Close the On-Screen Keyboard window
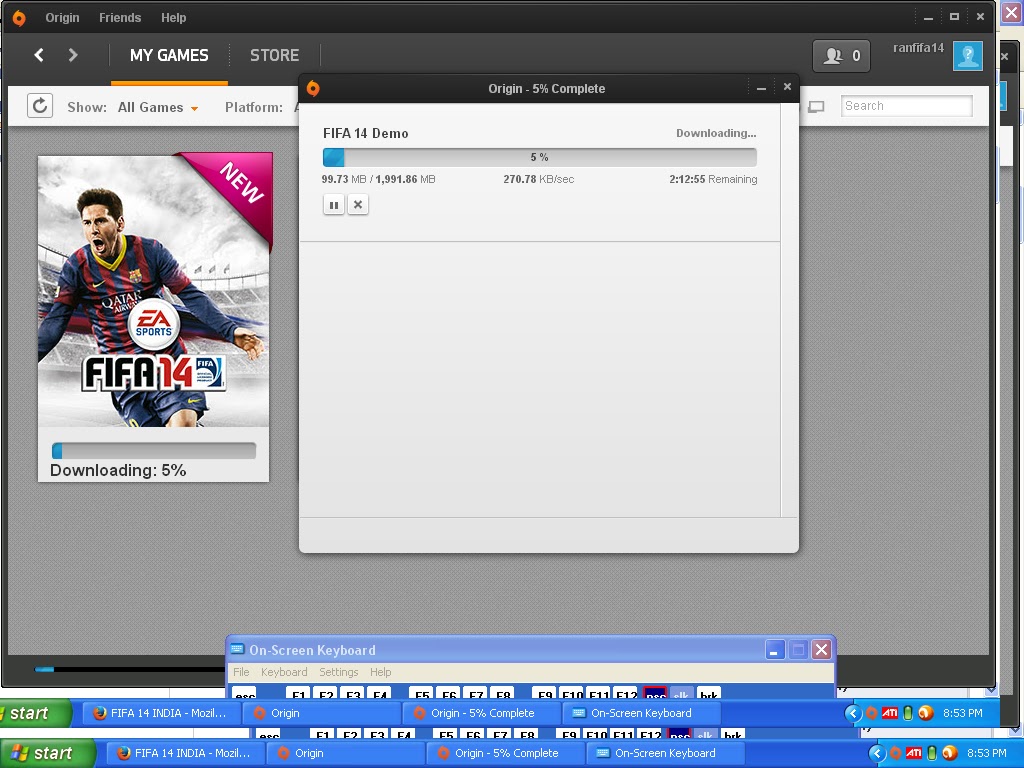 (822, 650)
